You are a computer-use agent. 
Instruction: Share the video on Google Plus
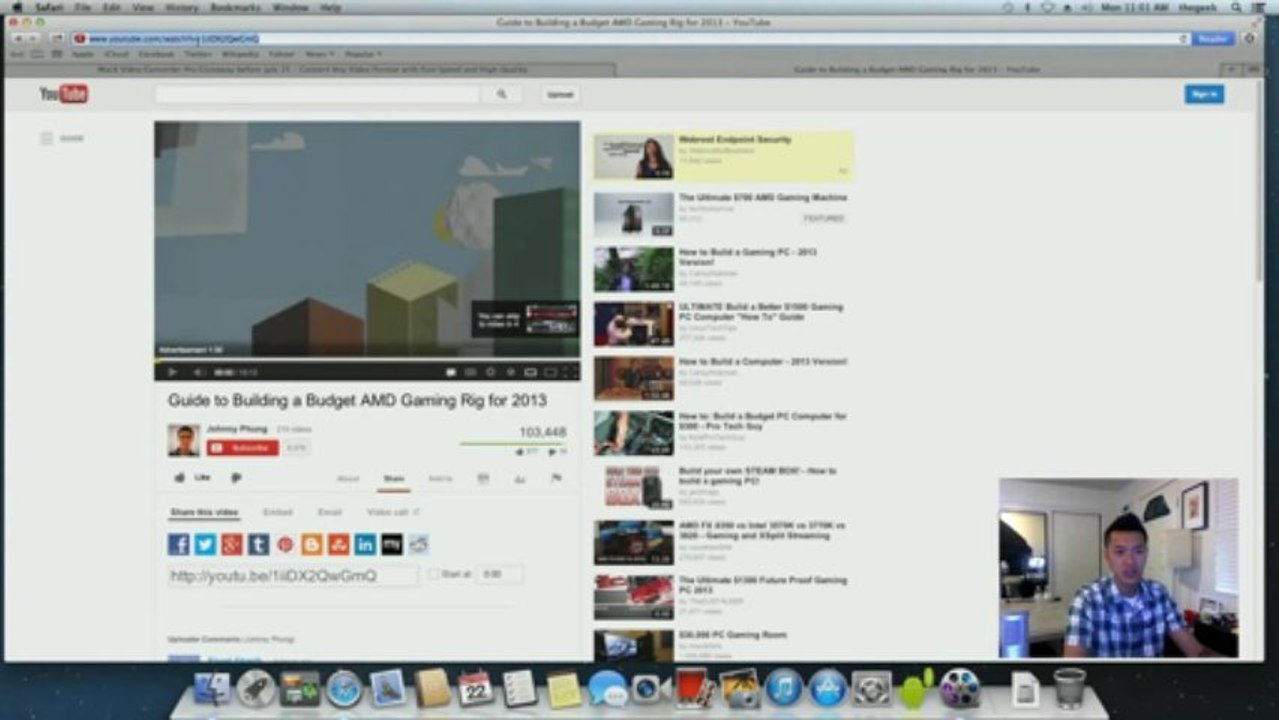click(232, 544)
